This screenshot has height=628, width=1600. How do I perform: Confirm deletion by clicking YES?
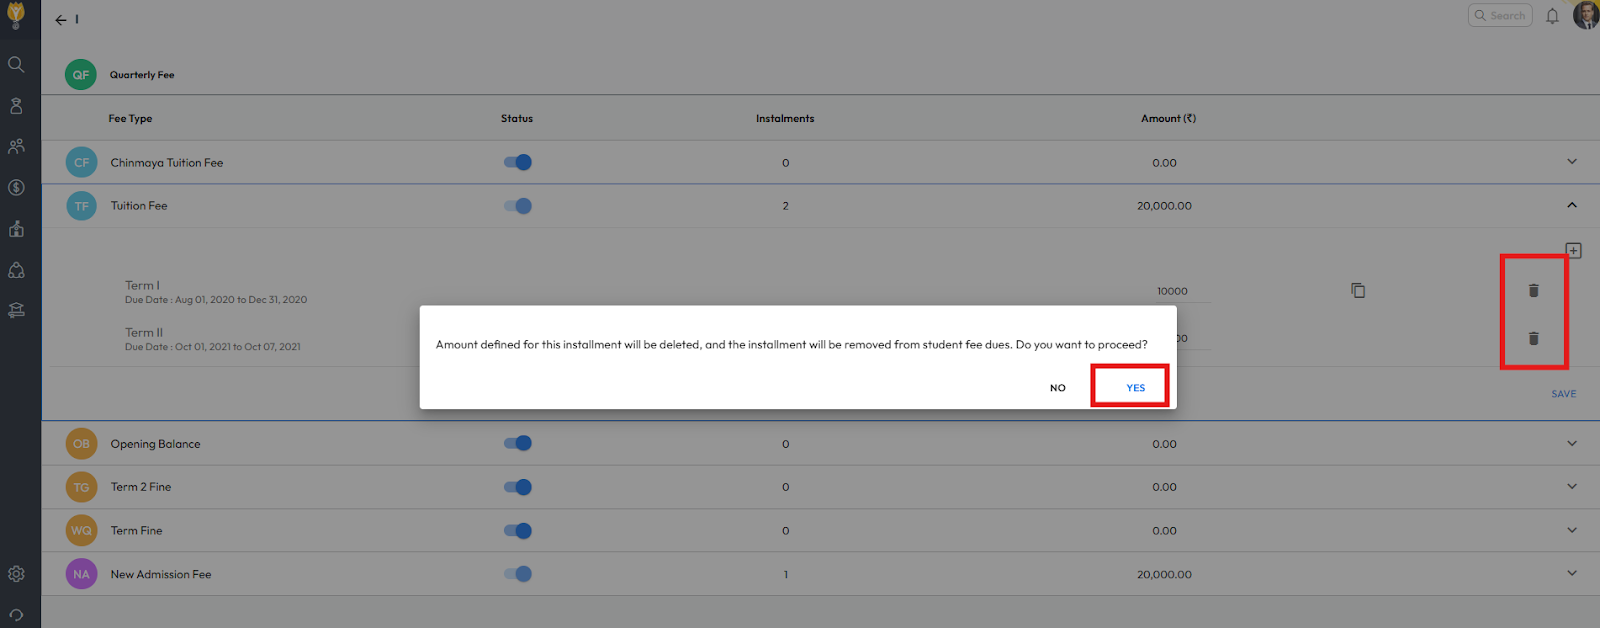click(1135, 388)
